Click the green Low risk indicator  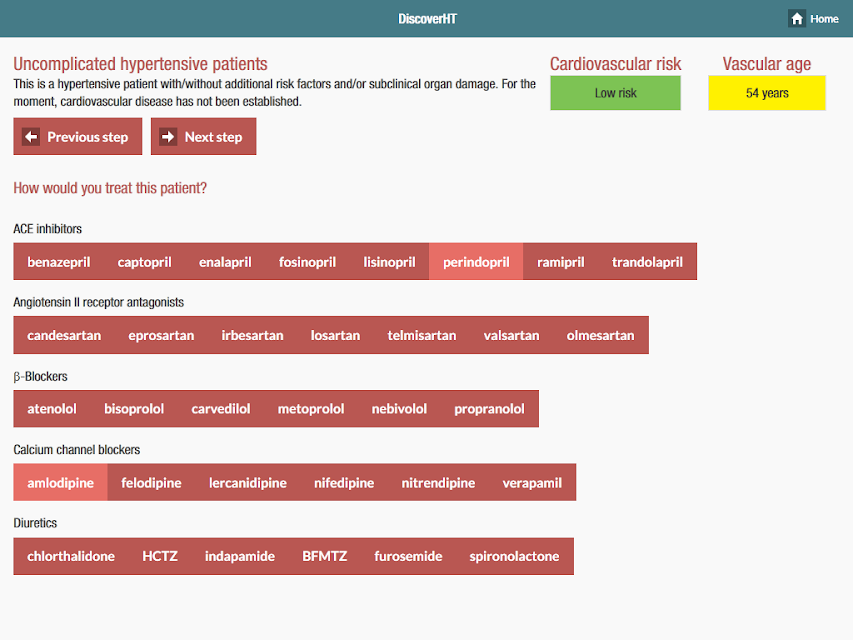[x=615, y=93]
